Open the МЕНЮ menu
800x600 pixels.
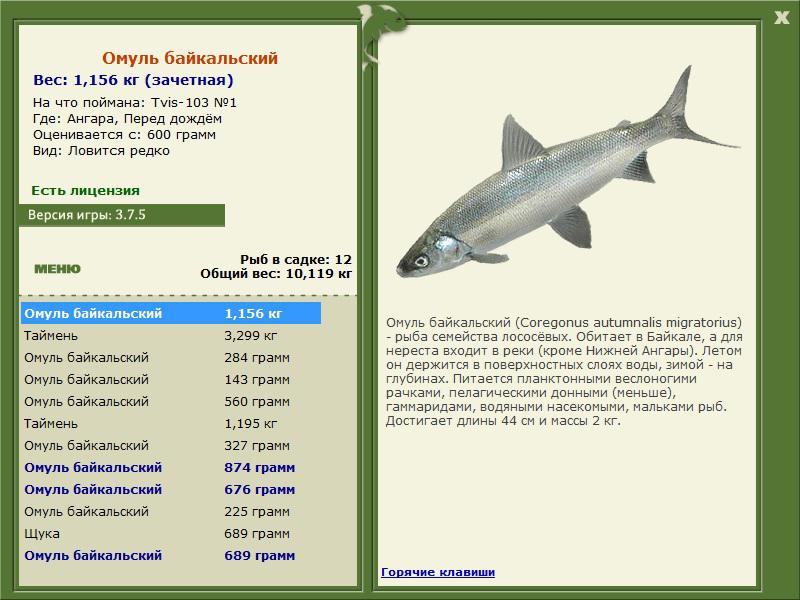57,269
